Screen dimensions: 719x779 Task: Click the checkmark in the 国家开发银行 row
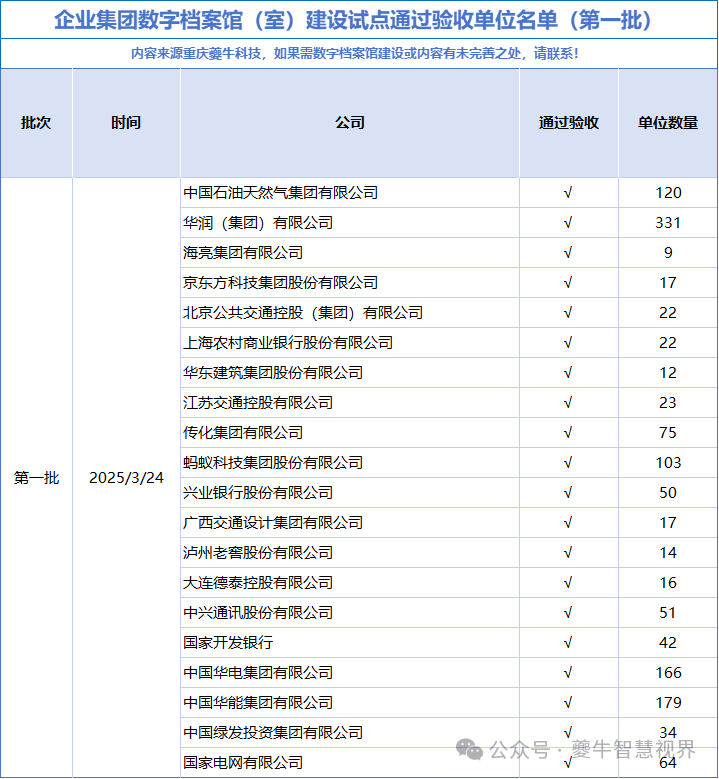(x=568, y=643)
